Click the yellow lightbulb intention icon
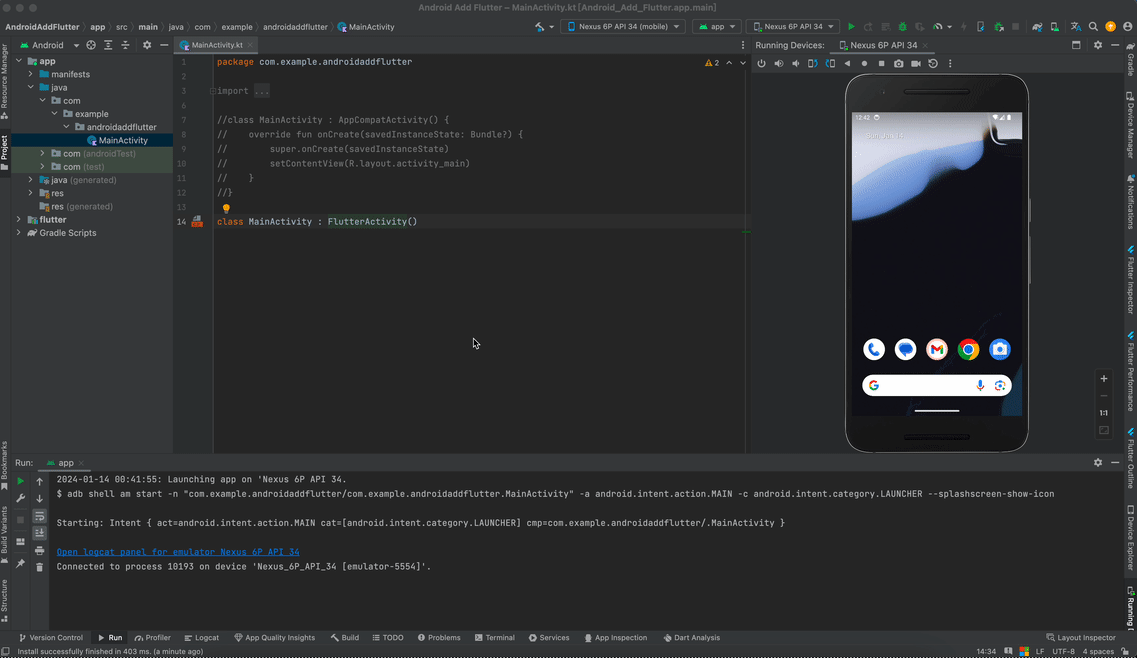The image size is (1137, 658). [226, 208]
